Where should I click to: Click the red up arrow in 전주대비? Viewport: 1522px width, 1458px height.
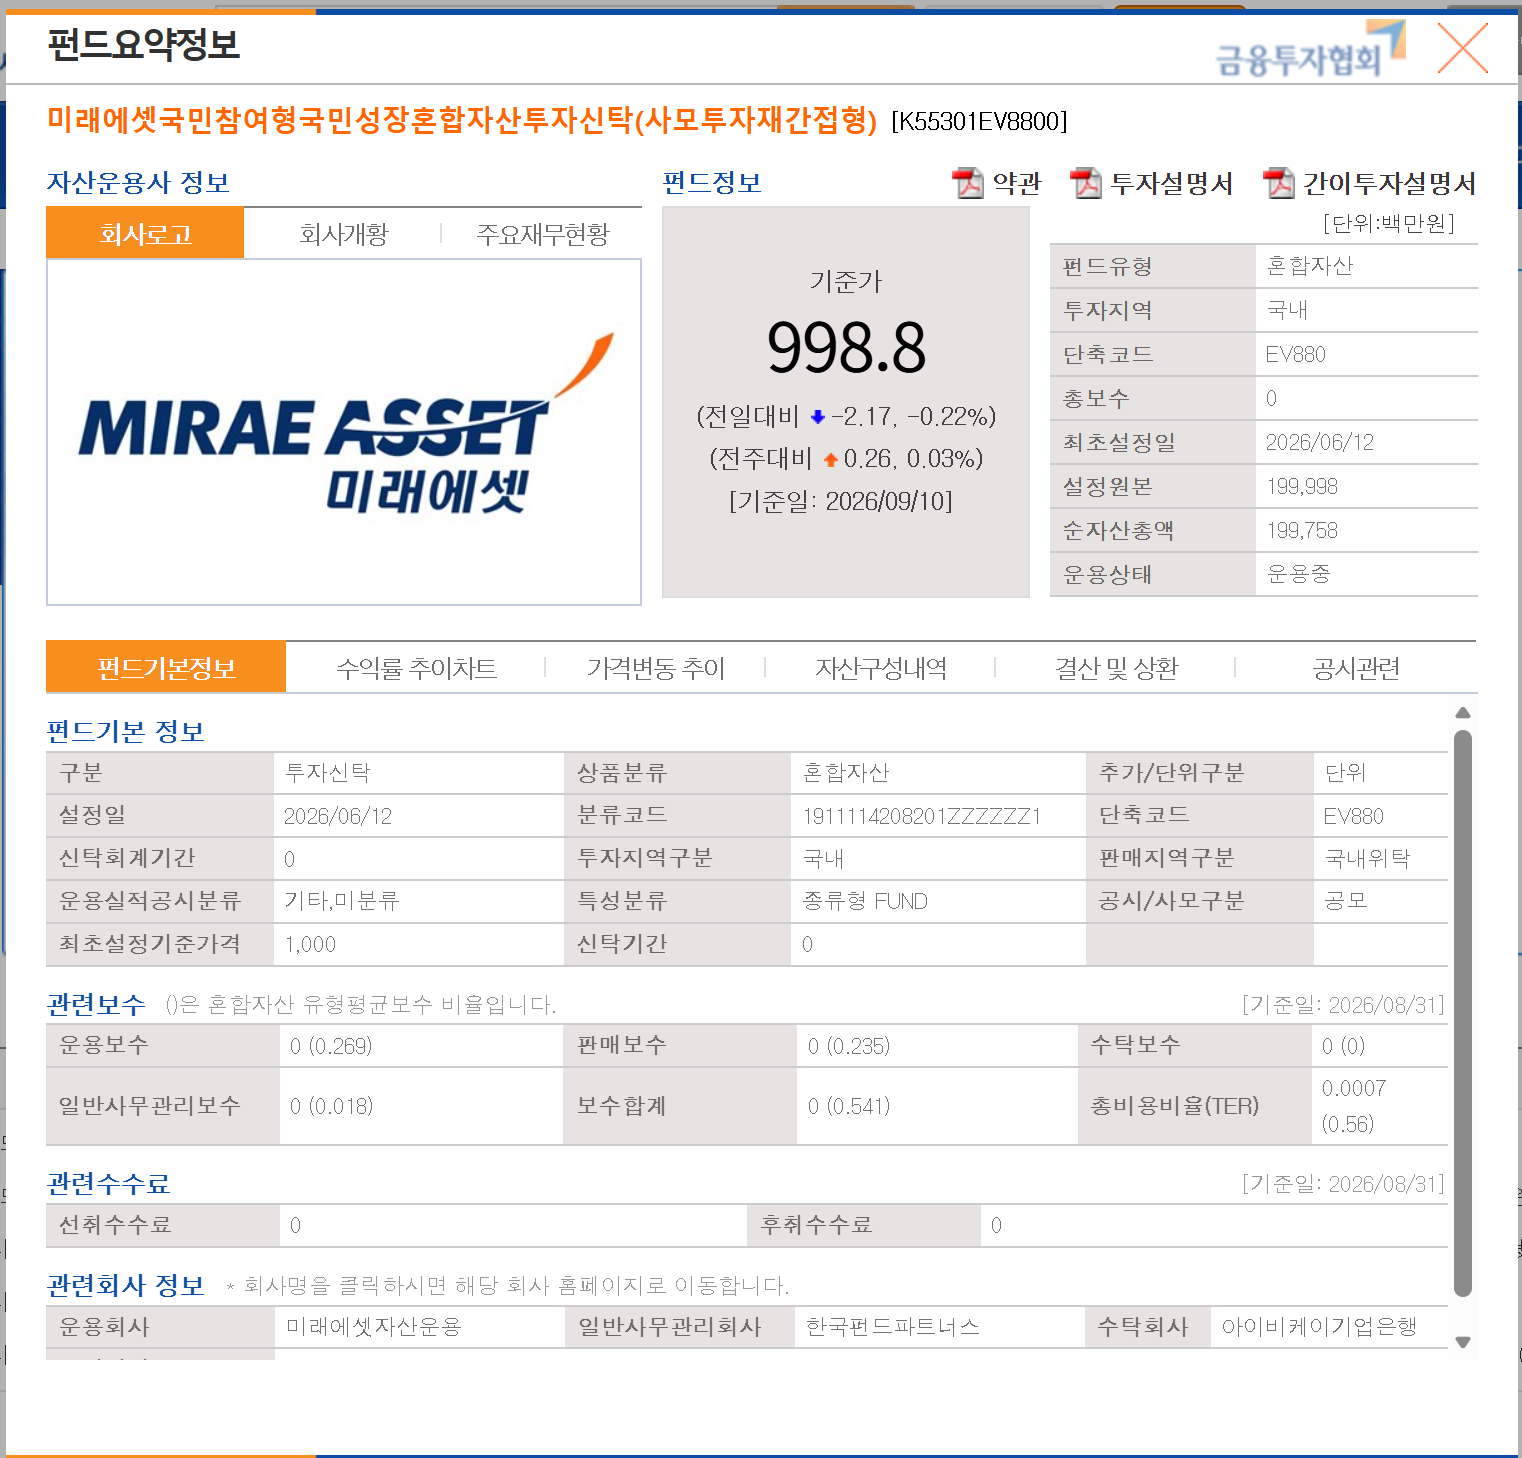pos(830,460)
